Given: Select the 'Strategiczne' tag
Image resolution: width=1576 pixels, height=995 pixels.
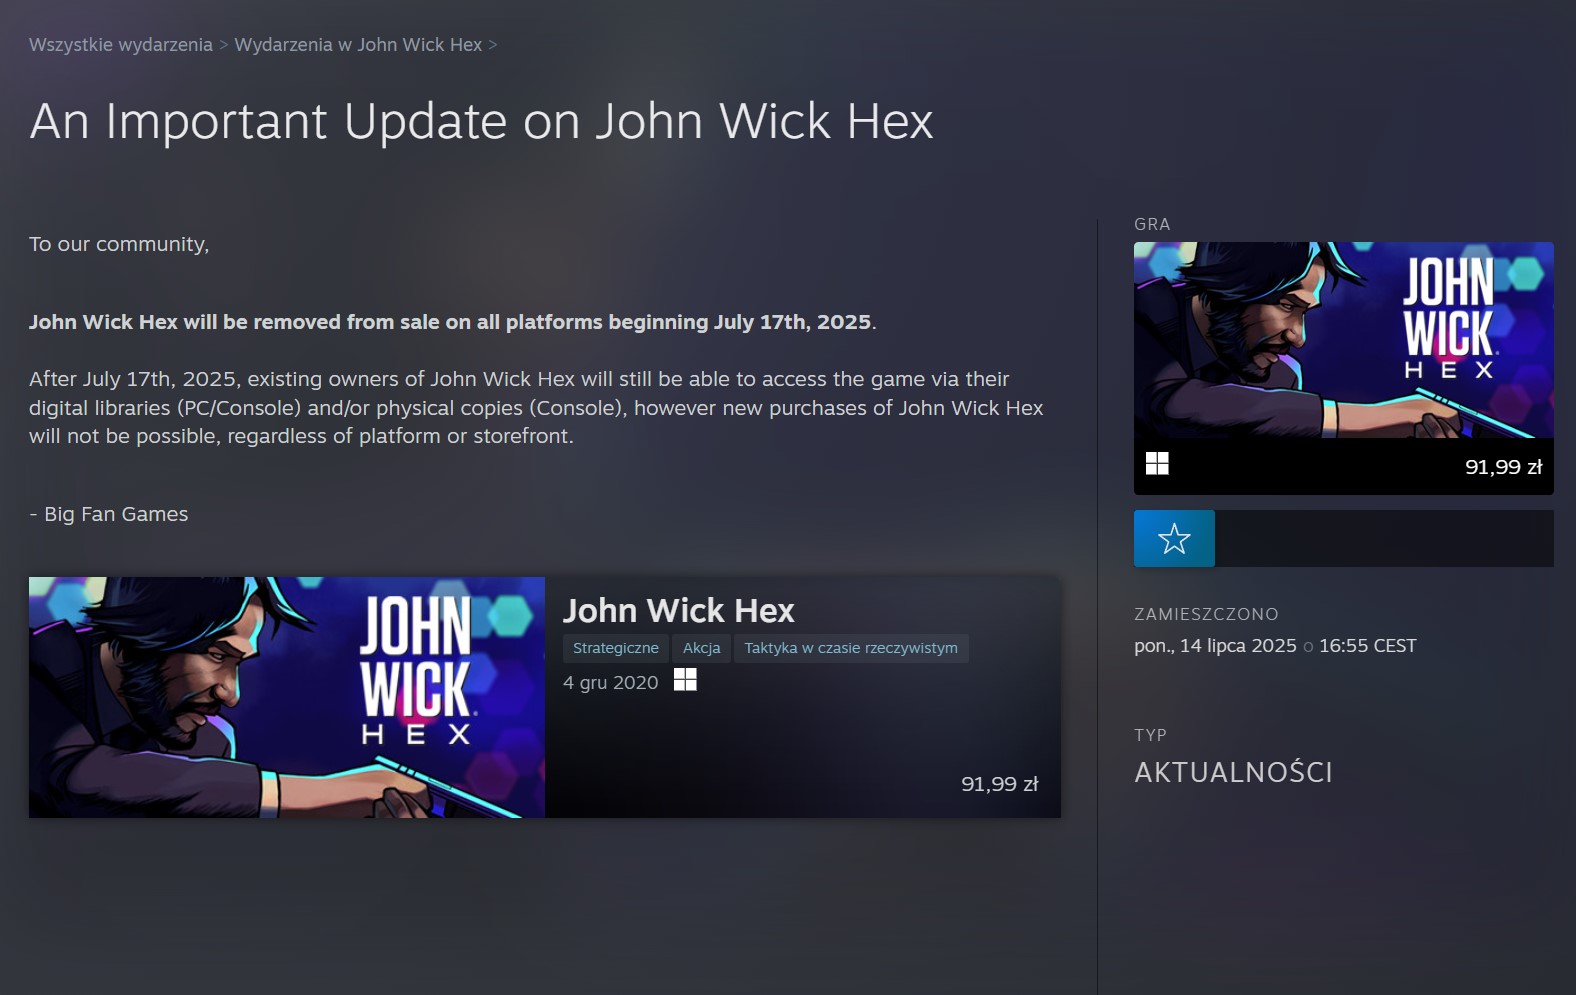Looking at the screenshot, I should [616, 648].
